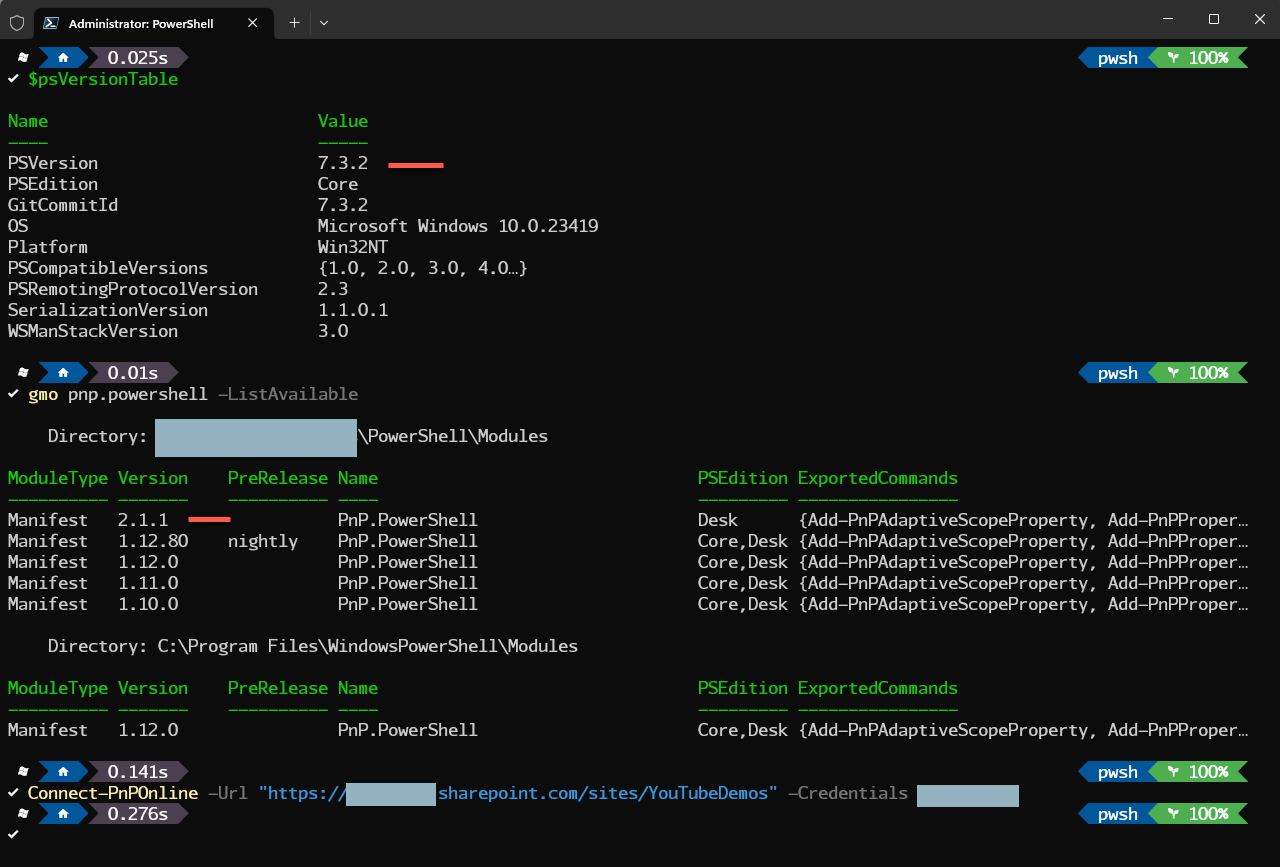1280x867 pixels.
Task: Select the 0.025s execution time segment
Action: coord(138,57)
